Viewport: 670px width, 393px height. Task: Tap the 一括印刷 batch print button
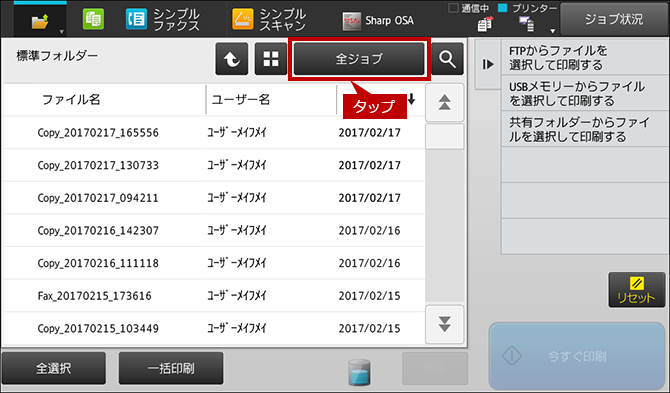coord(171,368)
